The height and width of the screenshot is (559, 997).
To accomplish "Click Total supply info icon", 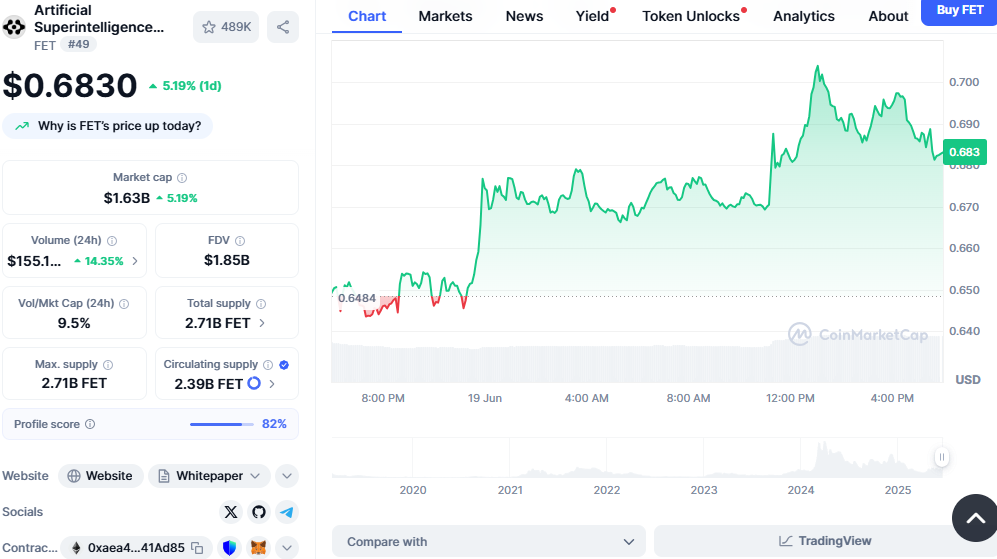I will click(x=261, y=303).
